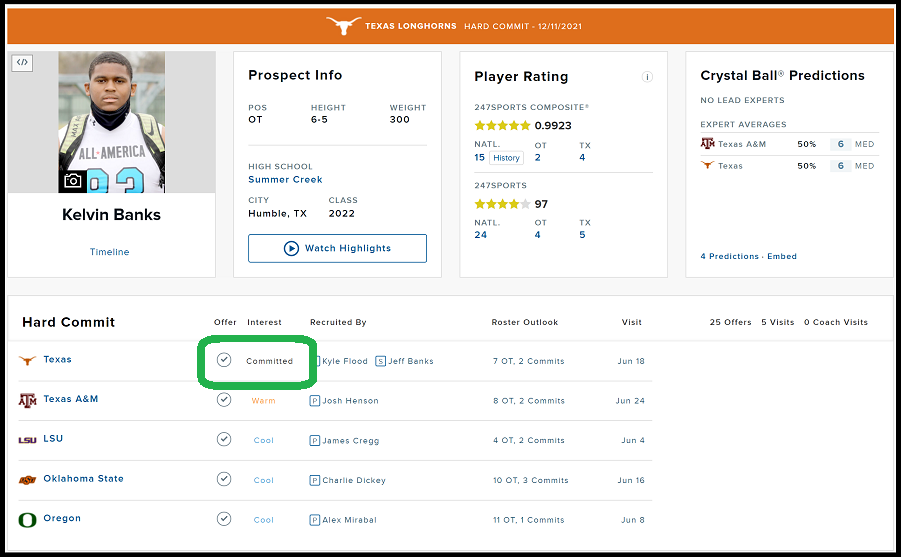
Task: Open the Texas team link in commit row
Action: [57, 359]
